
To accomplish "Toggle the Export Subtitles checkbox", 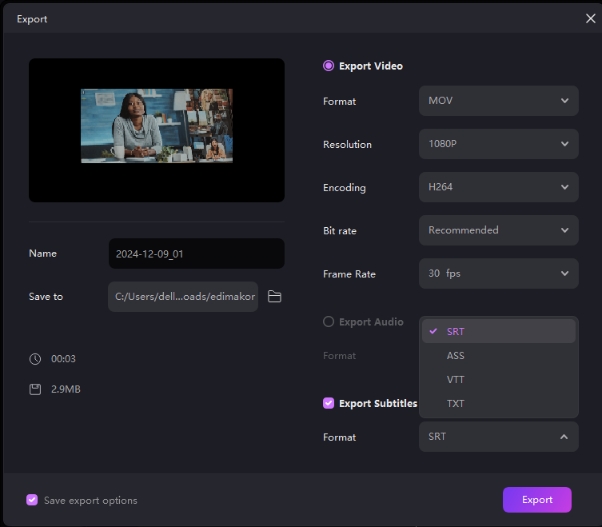I will [329, 403].
